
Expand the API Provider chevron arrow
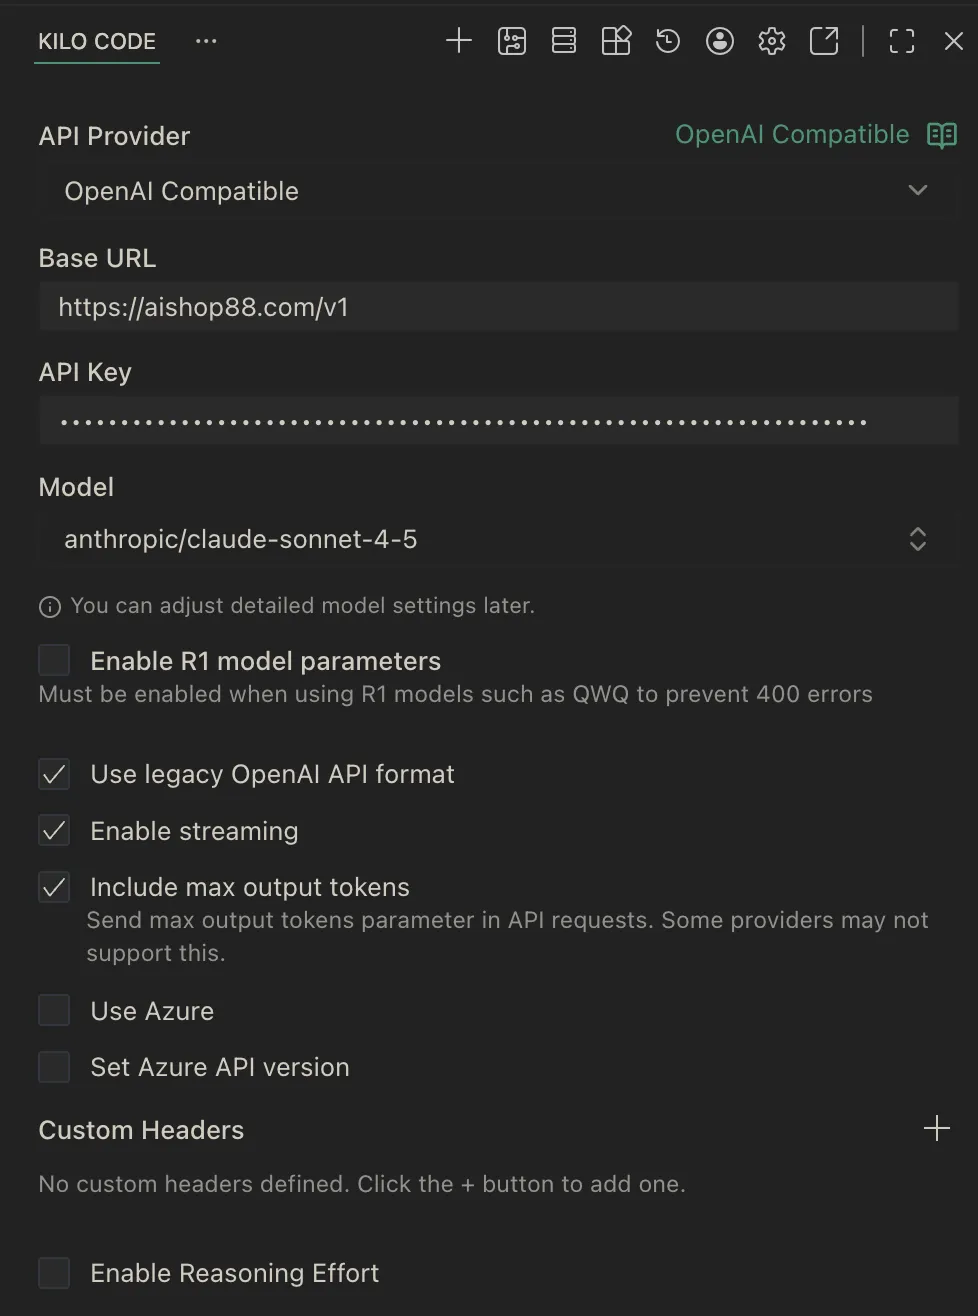point(917,190)
